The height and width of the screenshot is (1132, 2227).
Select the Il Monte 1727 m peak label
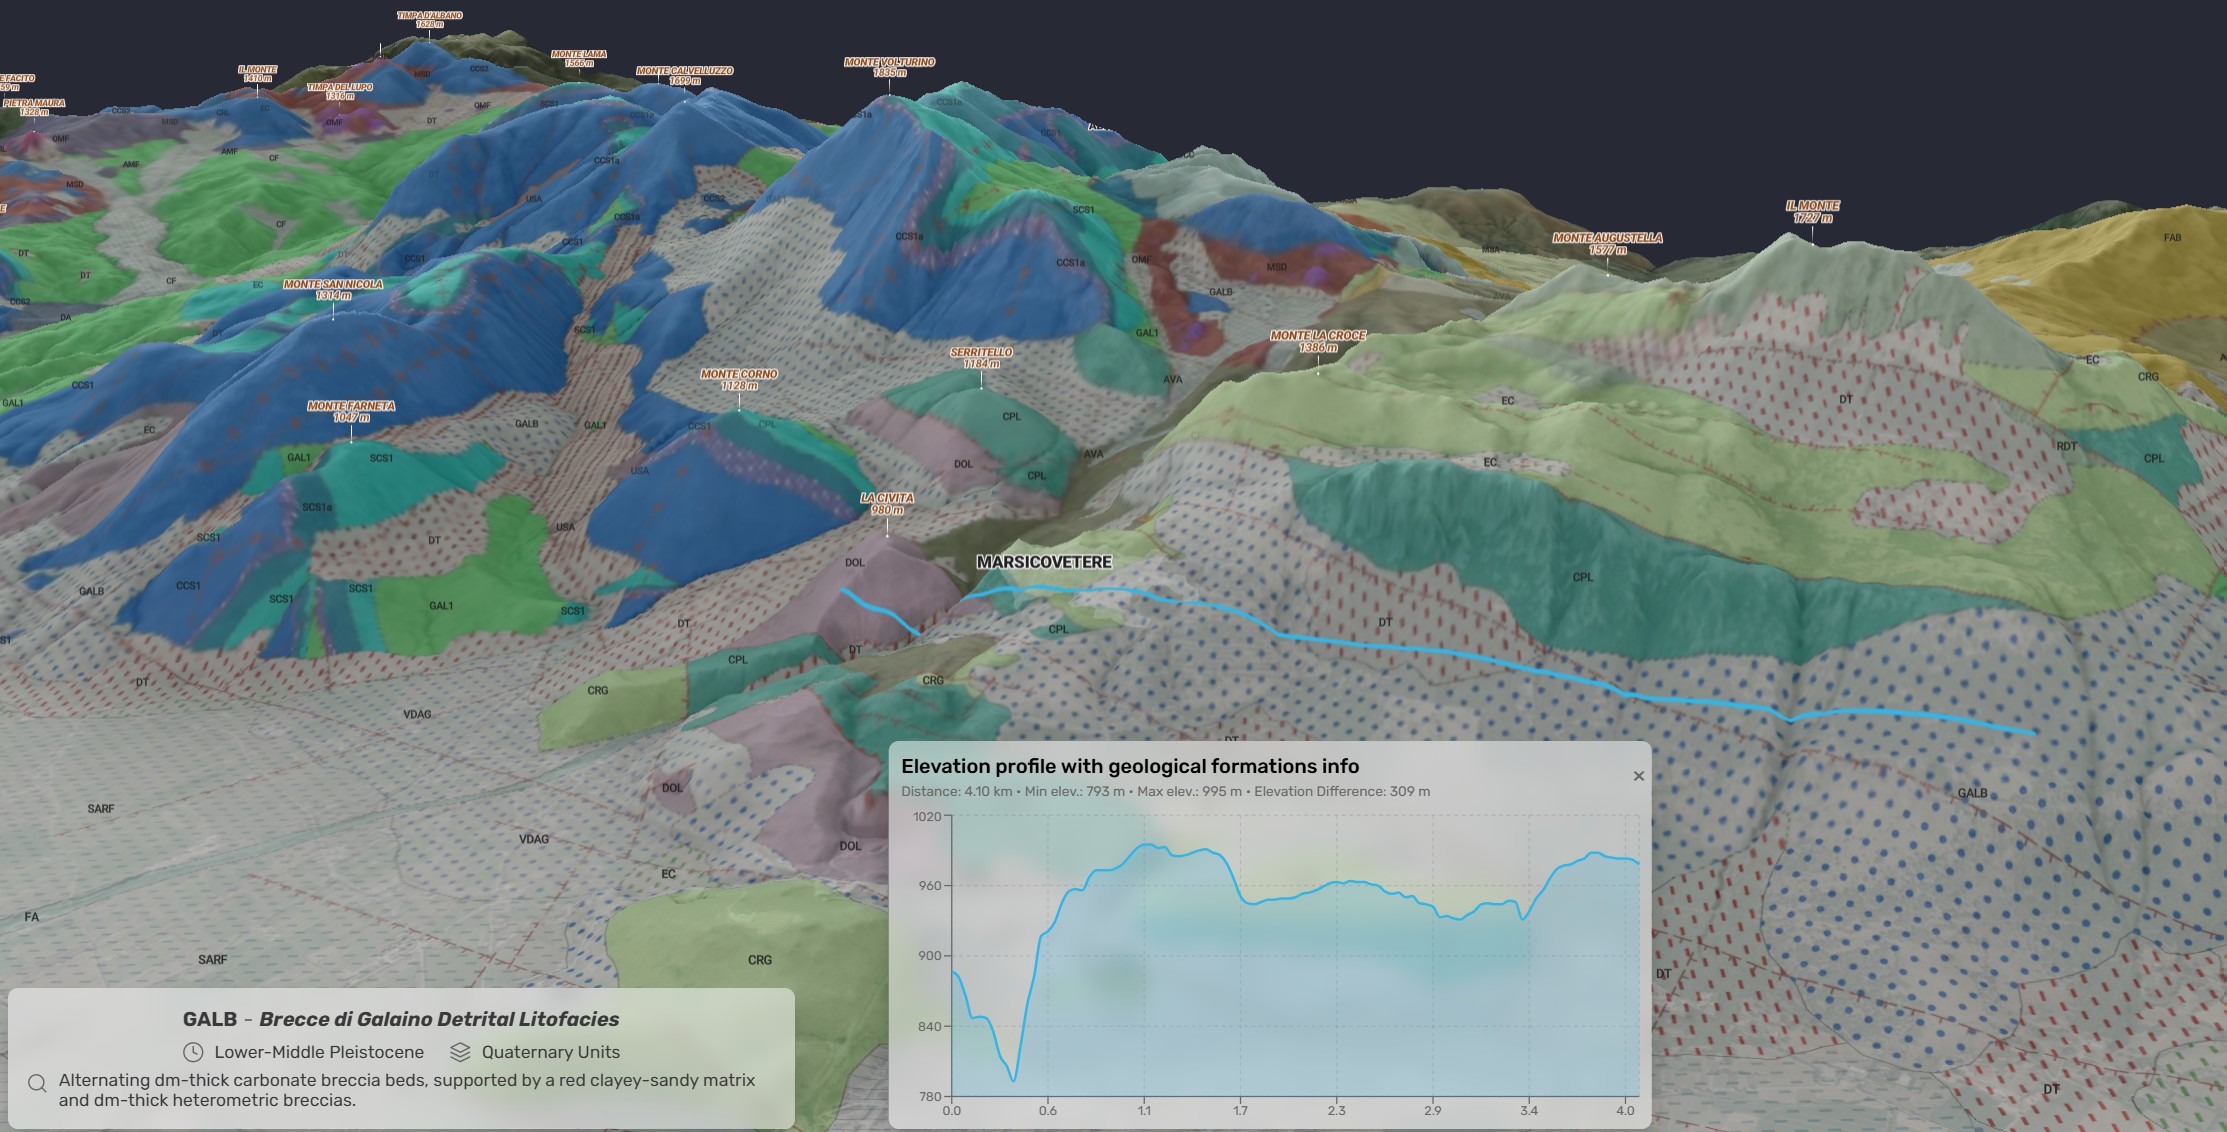[1812, 212]
